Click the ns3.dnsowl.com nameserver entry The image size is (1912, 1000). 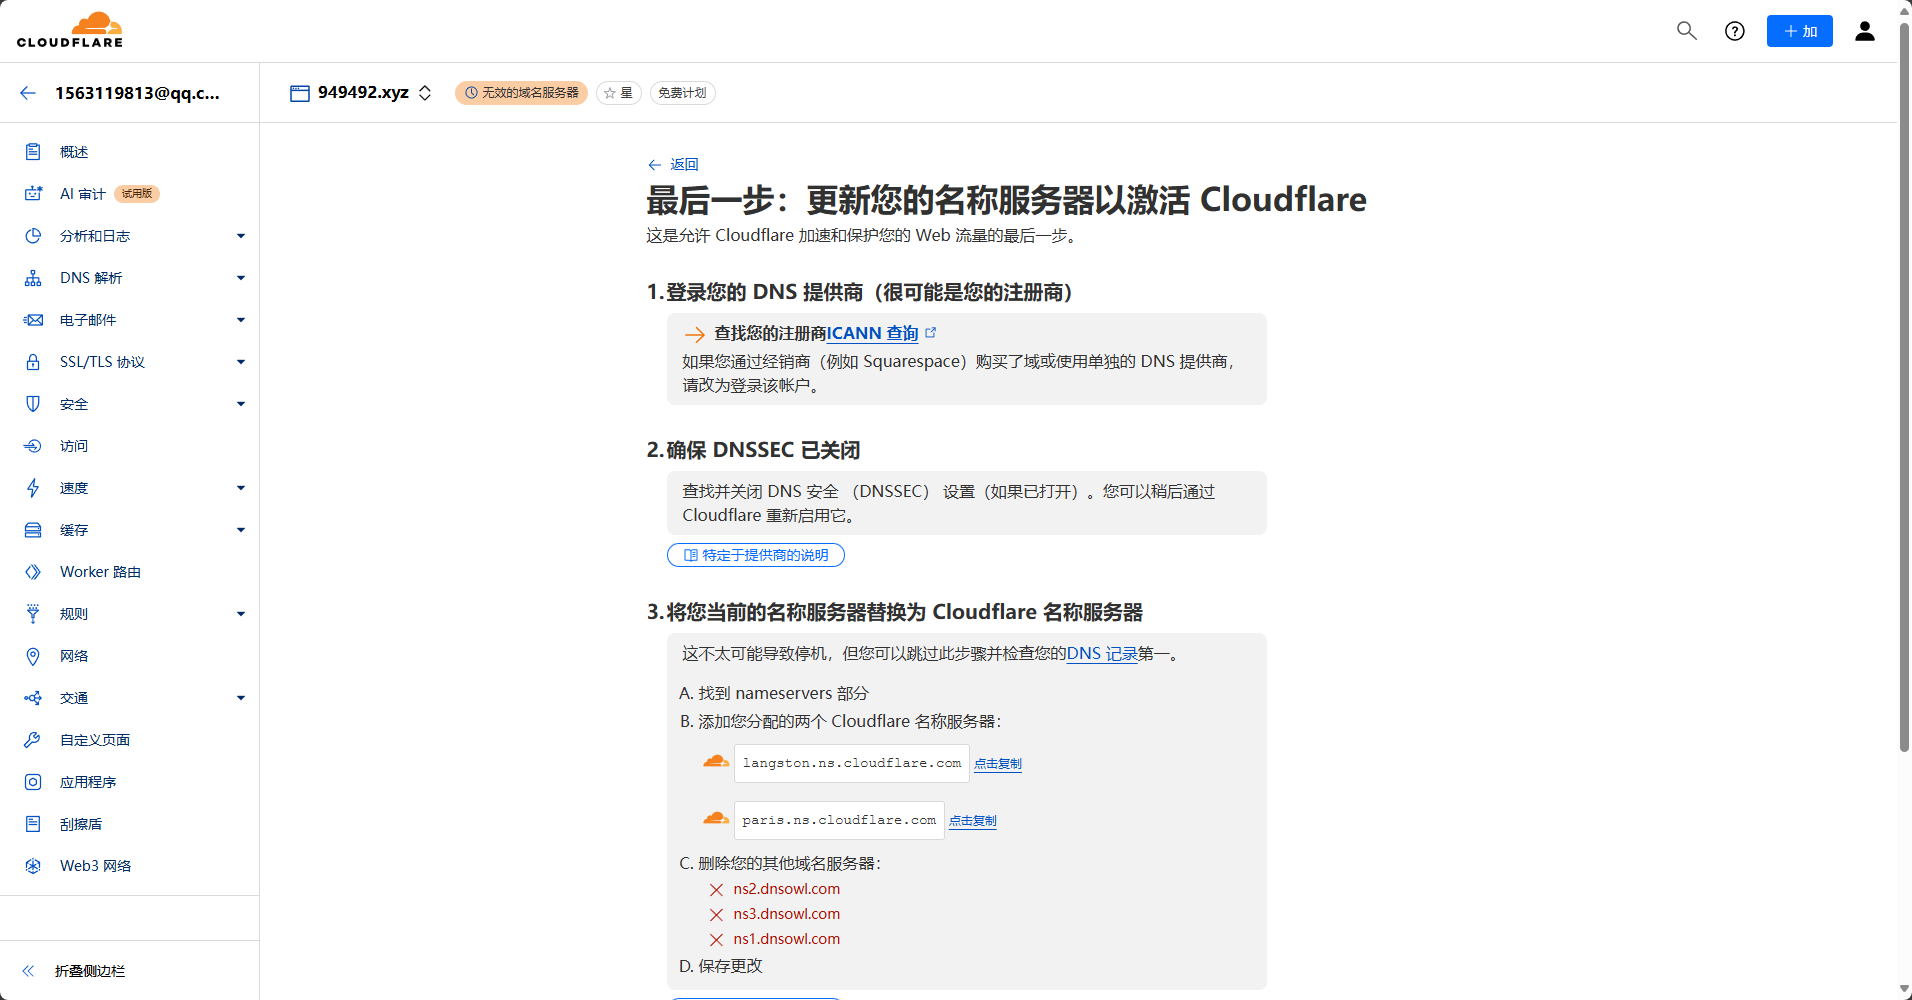786,914
